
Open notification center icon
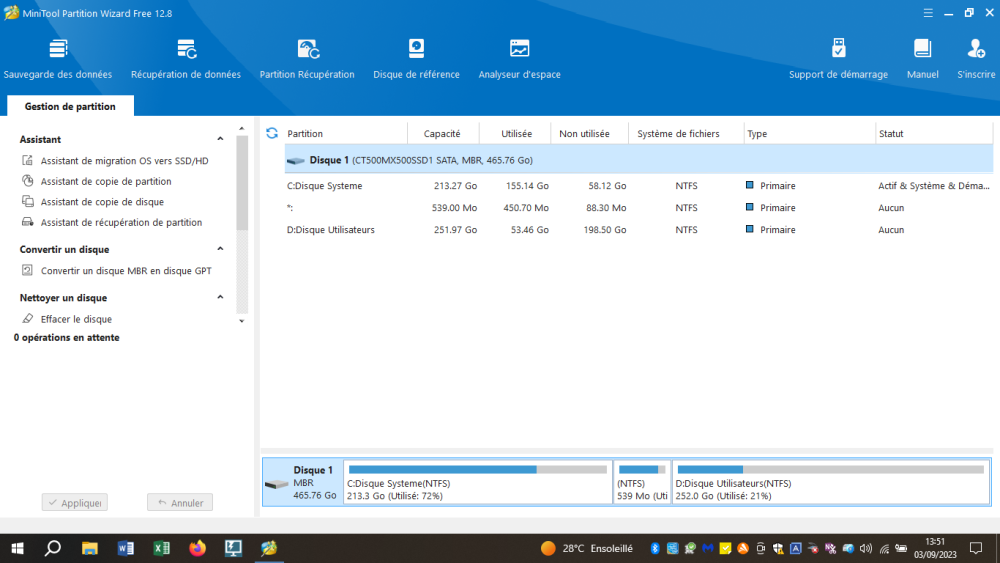[976, 548]
